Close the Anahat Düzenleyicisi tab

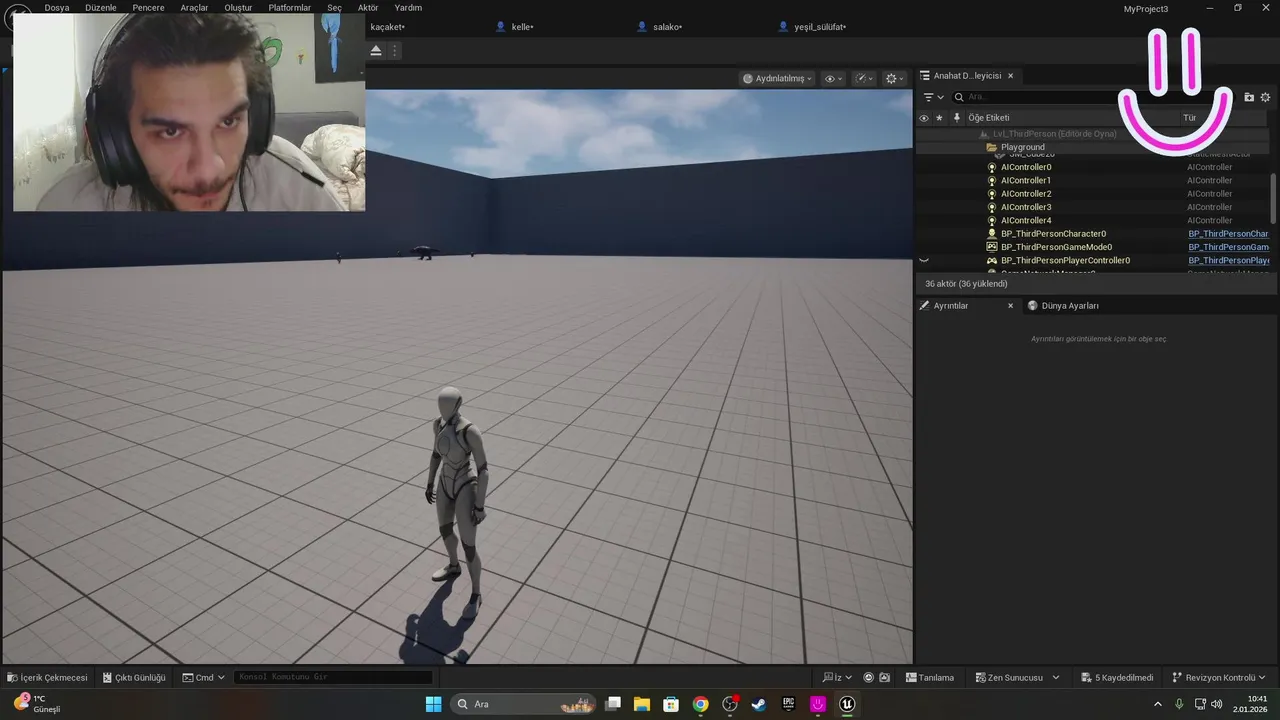[1010, 76]
